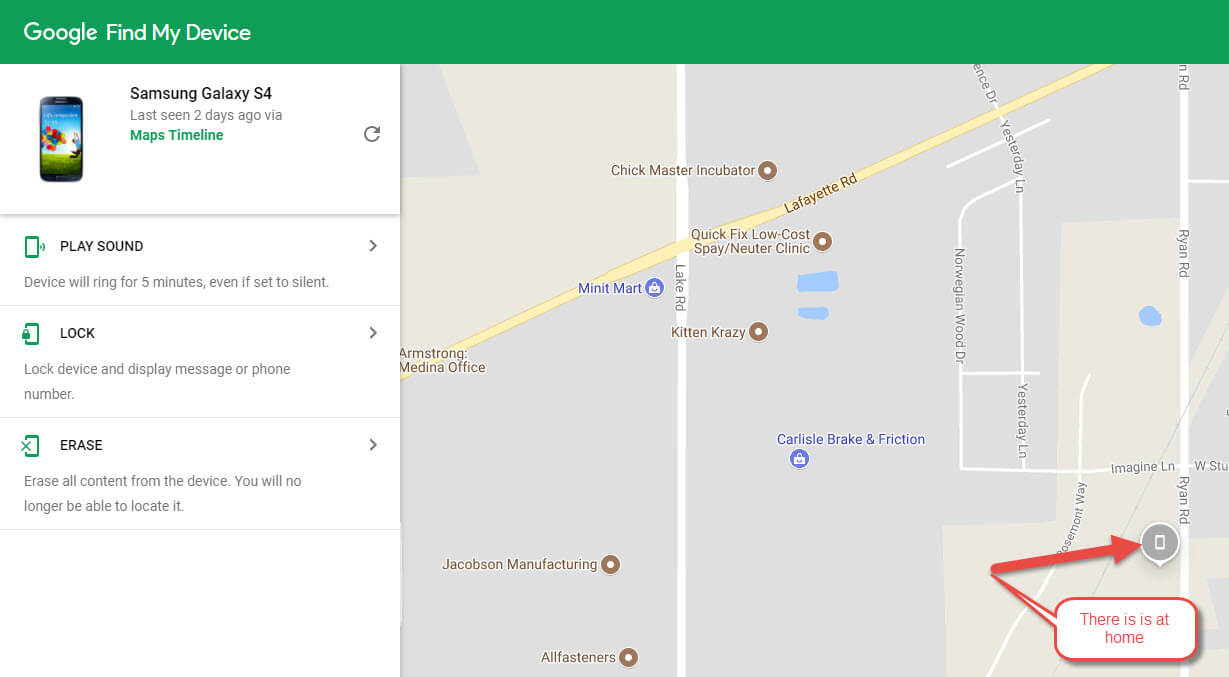
Task: Click the phone location marker on map
Action: 1159,544
